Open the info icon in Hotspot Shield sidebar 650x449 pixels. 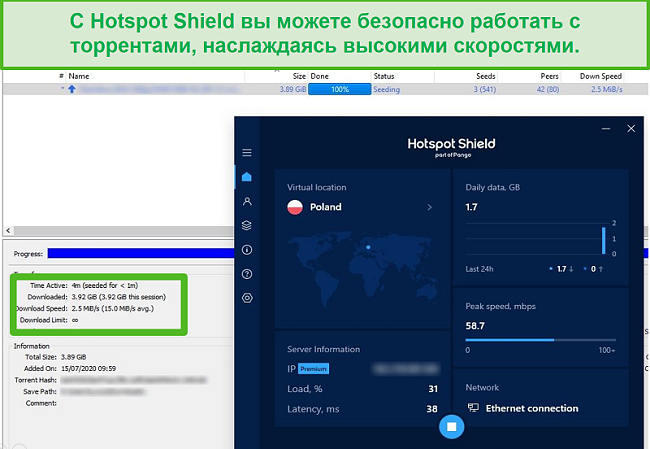point(247,250)
